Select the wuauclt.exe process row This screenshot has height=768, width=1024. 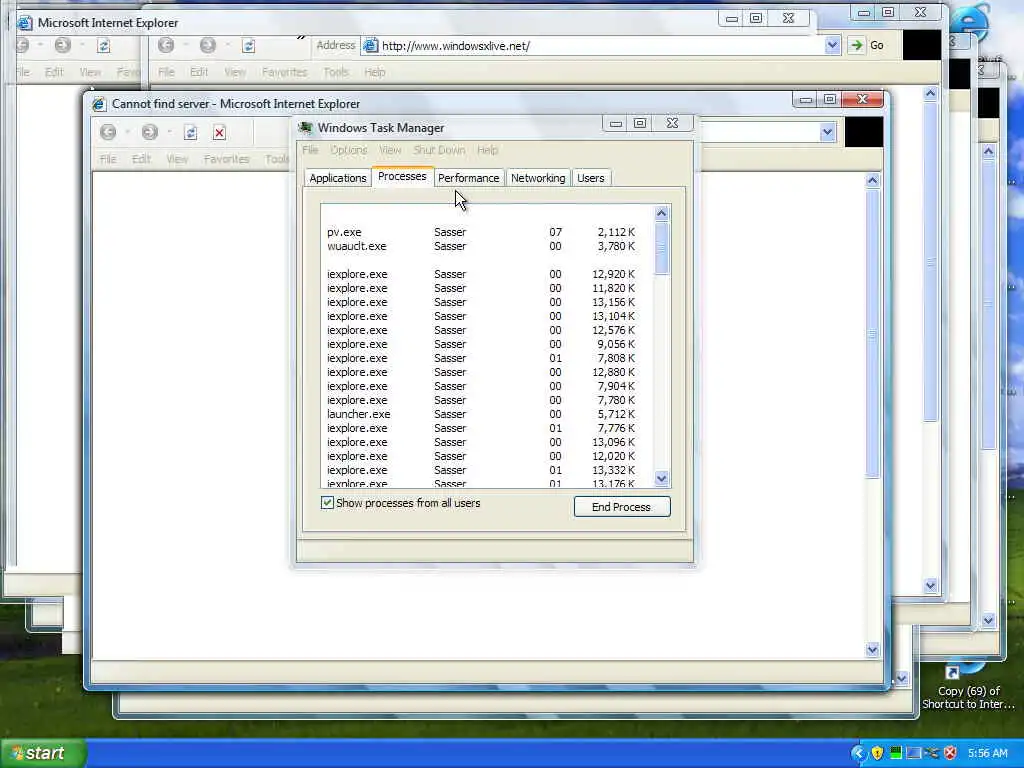(481, 246)
